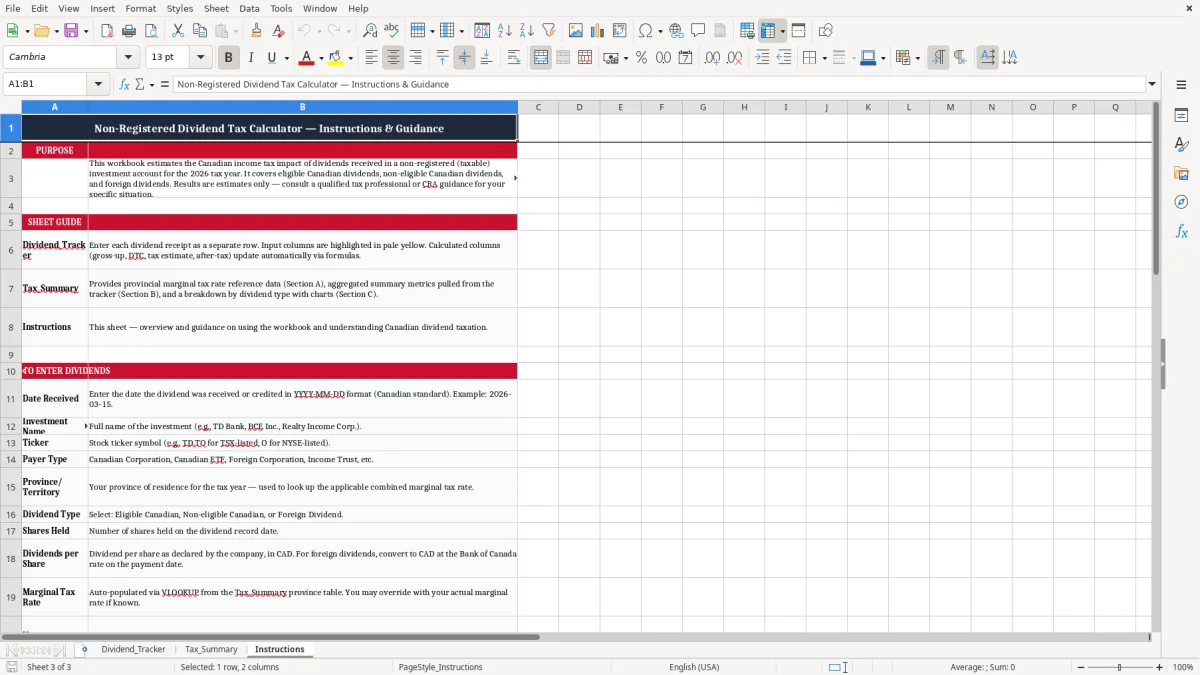The height and width of the screenshot is (675, 1200).
Task: Click the Copy icon
Action: coord(200,31)
